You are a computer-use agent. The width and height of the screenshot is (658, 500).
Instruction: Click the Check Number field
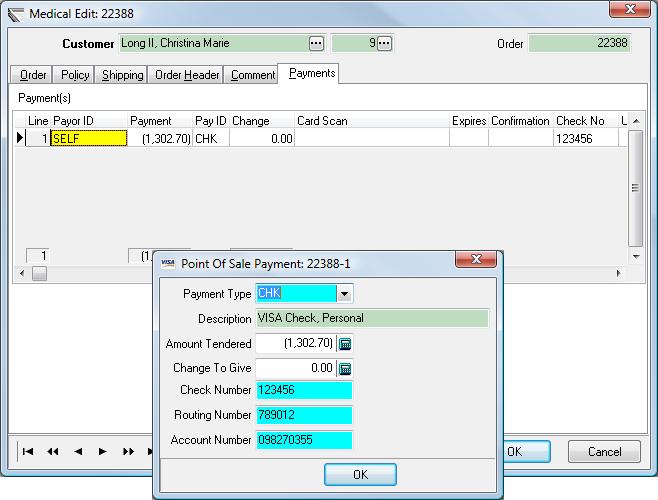[304, 390]
